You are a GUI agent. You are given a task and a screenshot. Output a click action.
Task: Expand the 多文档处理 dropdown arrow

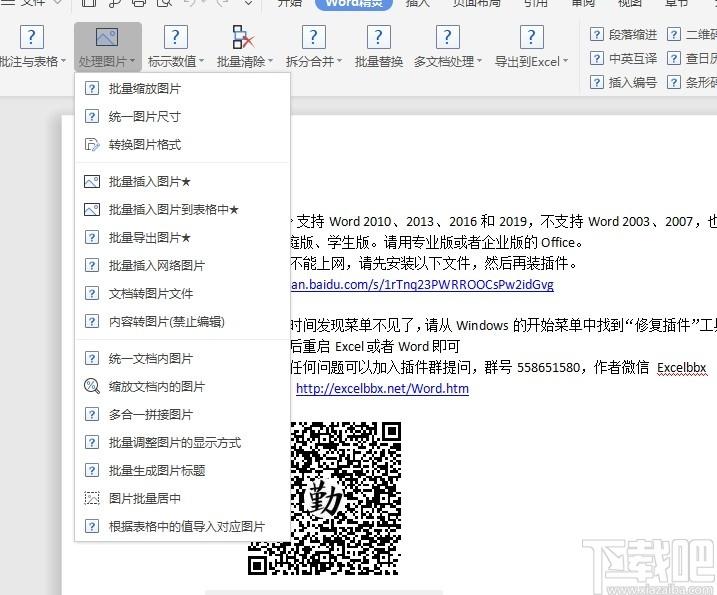coord(479,61)
